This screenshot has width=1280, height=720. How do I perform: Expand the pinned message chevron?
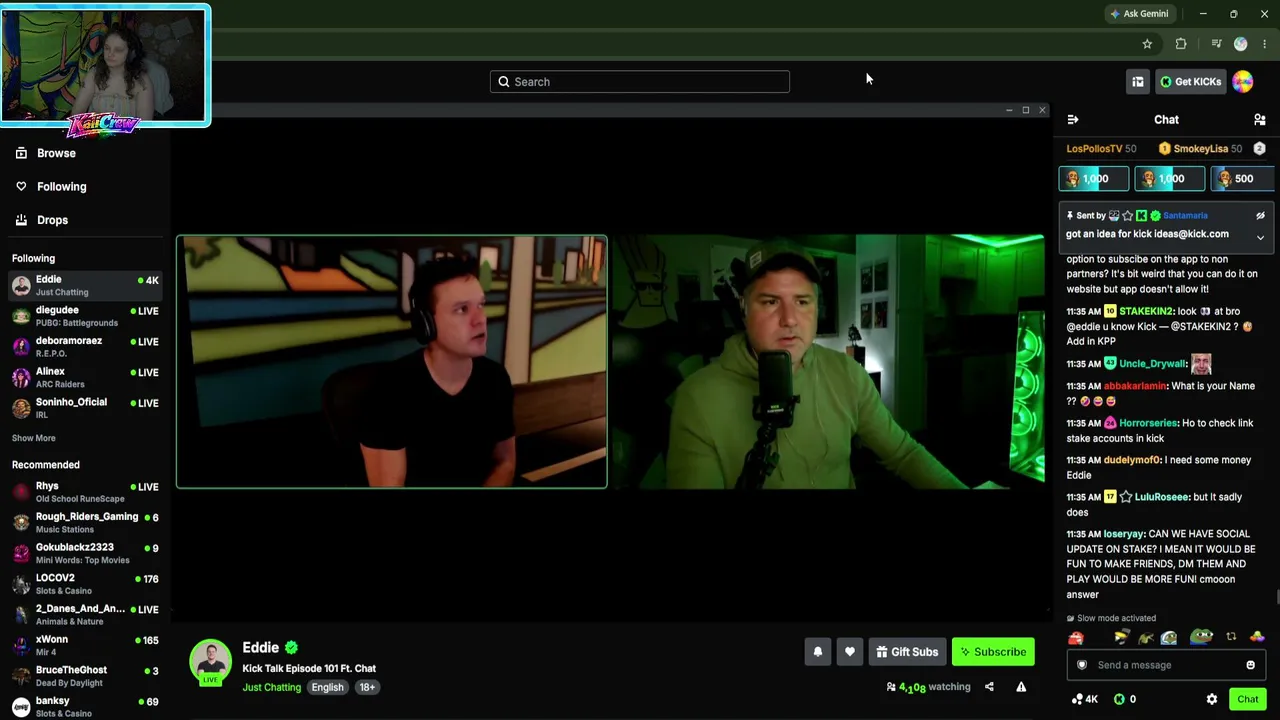tap(1260, 238)
